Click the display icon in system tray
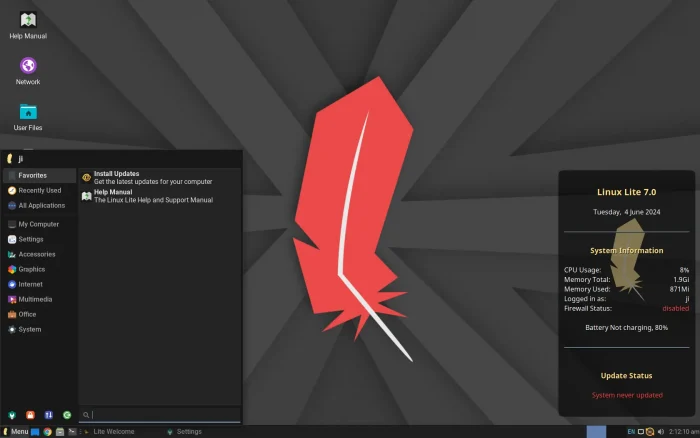This screenshot has width=700, height=438. (641, 431)
